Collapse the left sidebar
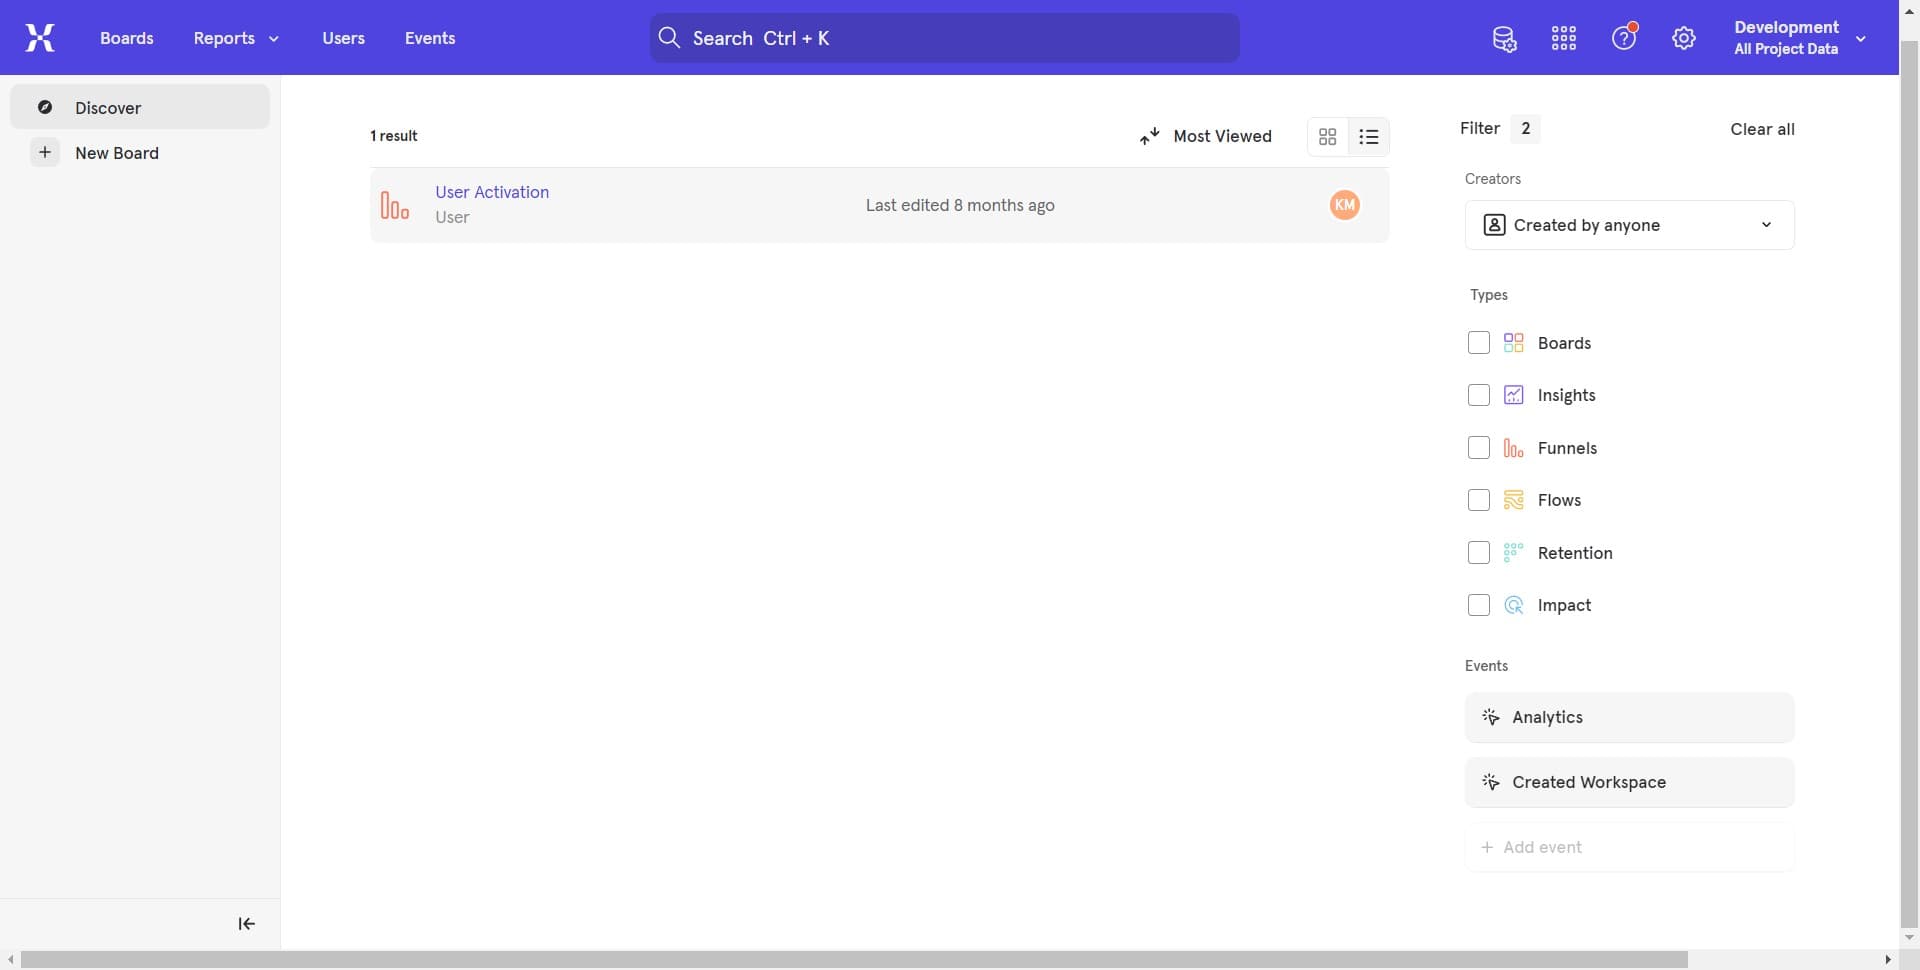This screenshot has width=1920, height=970. click(x=244, y=923)
